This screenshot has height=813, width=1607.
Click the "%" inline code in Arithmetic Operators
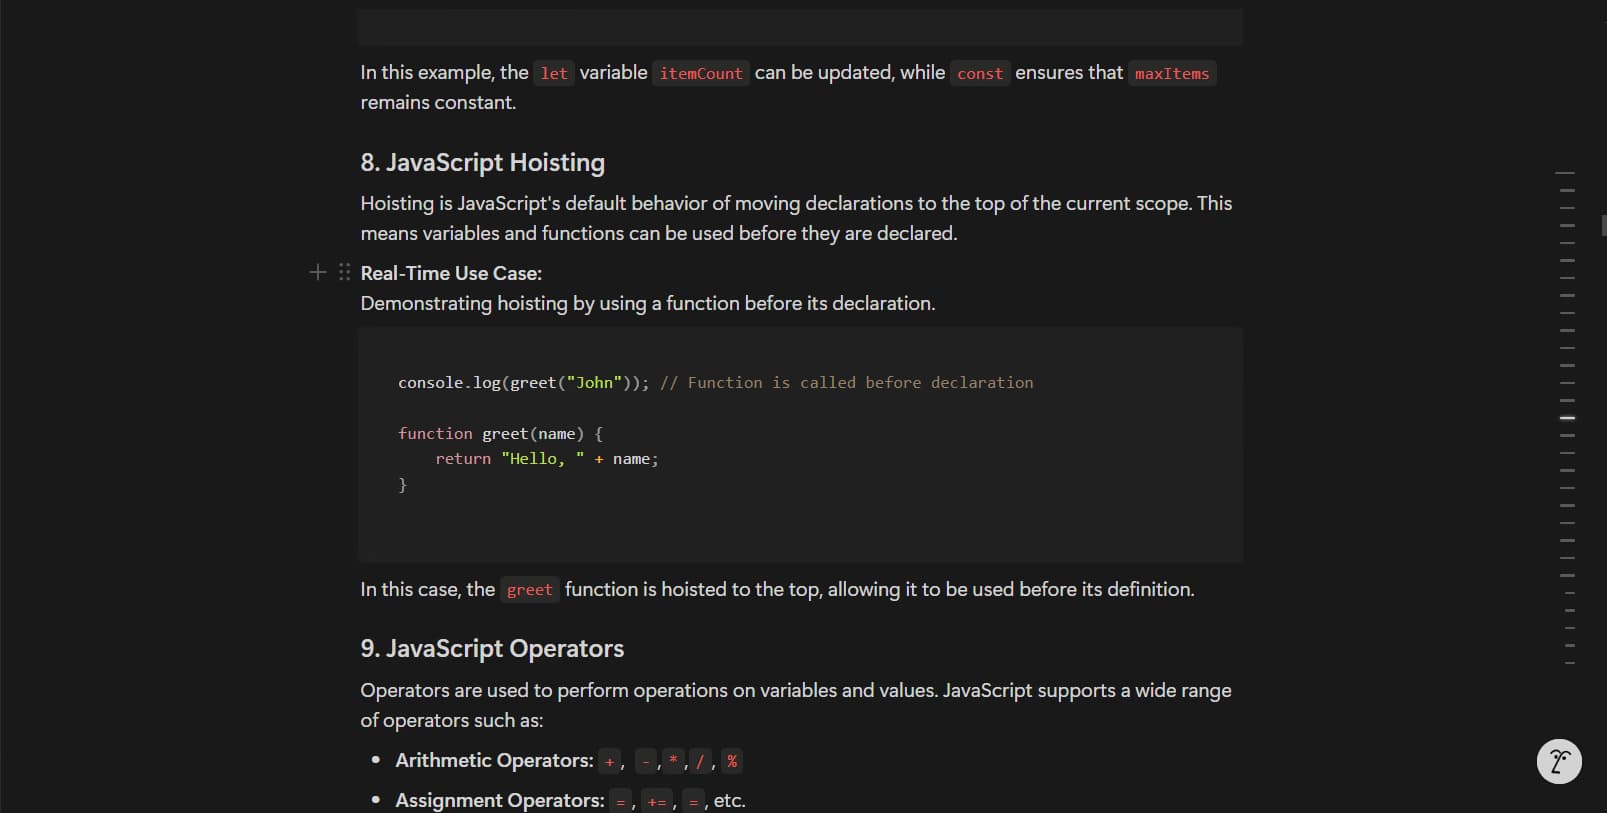click(732, 761)
